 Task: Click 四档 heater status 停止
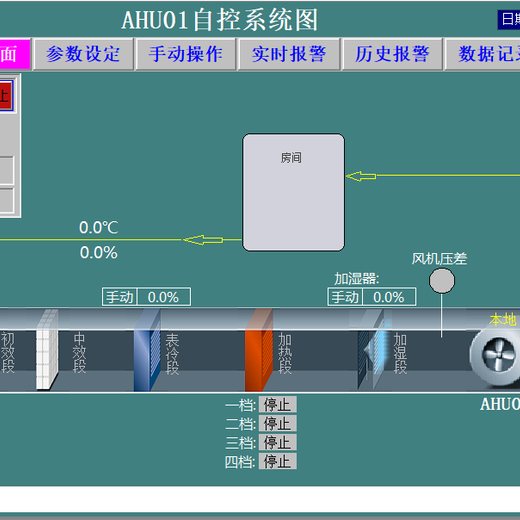point(277,461)
